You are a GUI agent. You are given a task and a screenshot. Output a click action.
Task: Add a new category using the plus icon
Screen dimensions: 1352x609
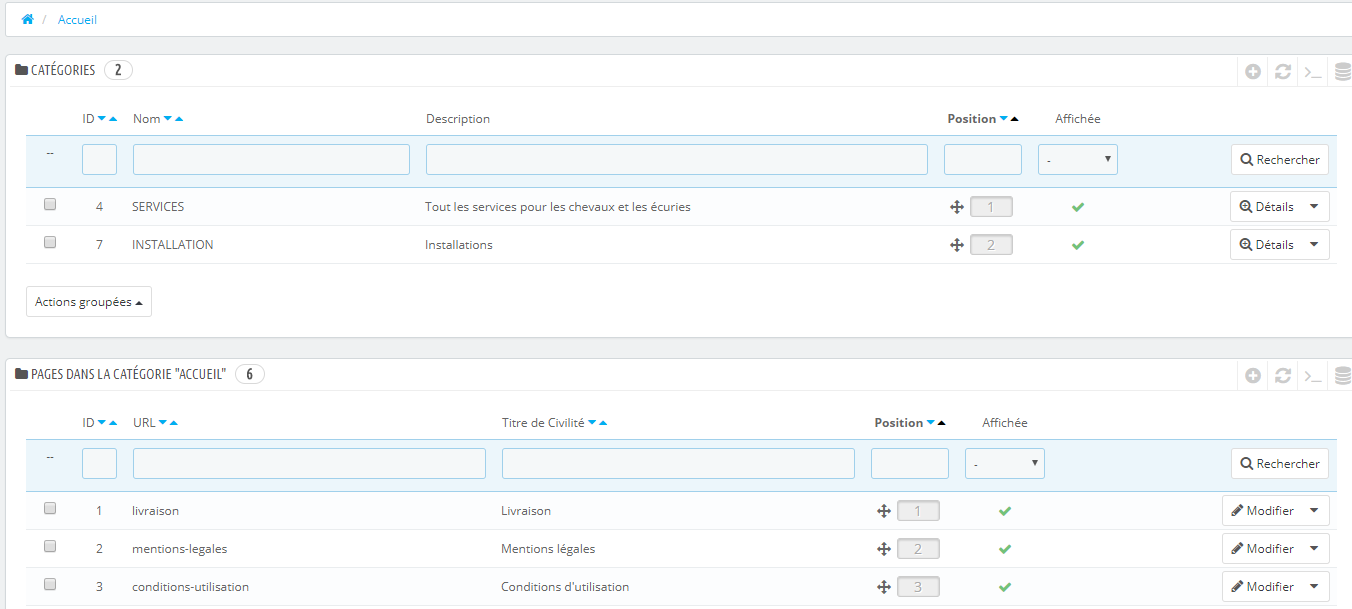click(1253, 71)
